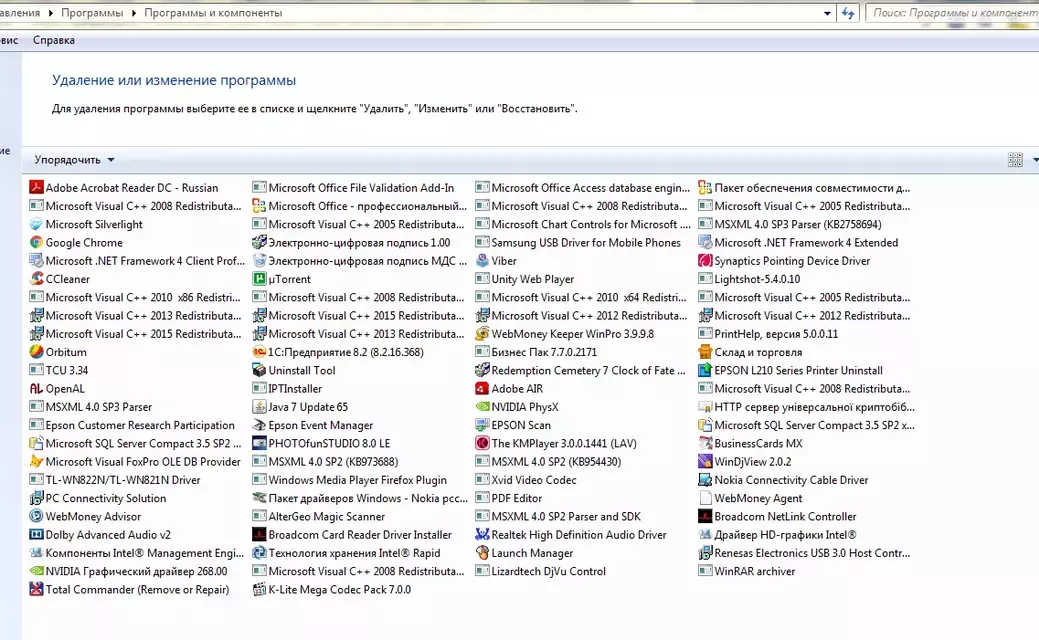
Task: Select the WinDjView 2.0.2 icon
Action: coord(705,461)
